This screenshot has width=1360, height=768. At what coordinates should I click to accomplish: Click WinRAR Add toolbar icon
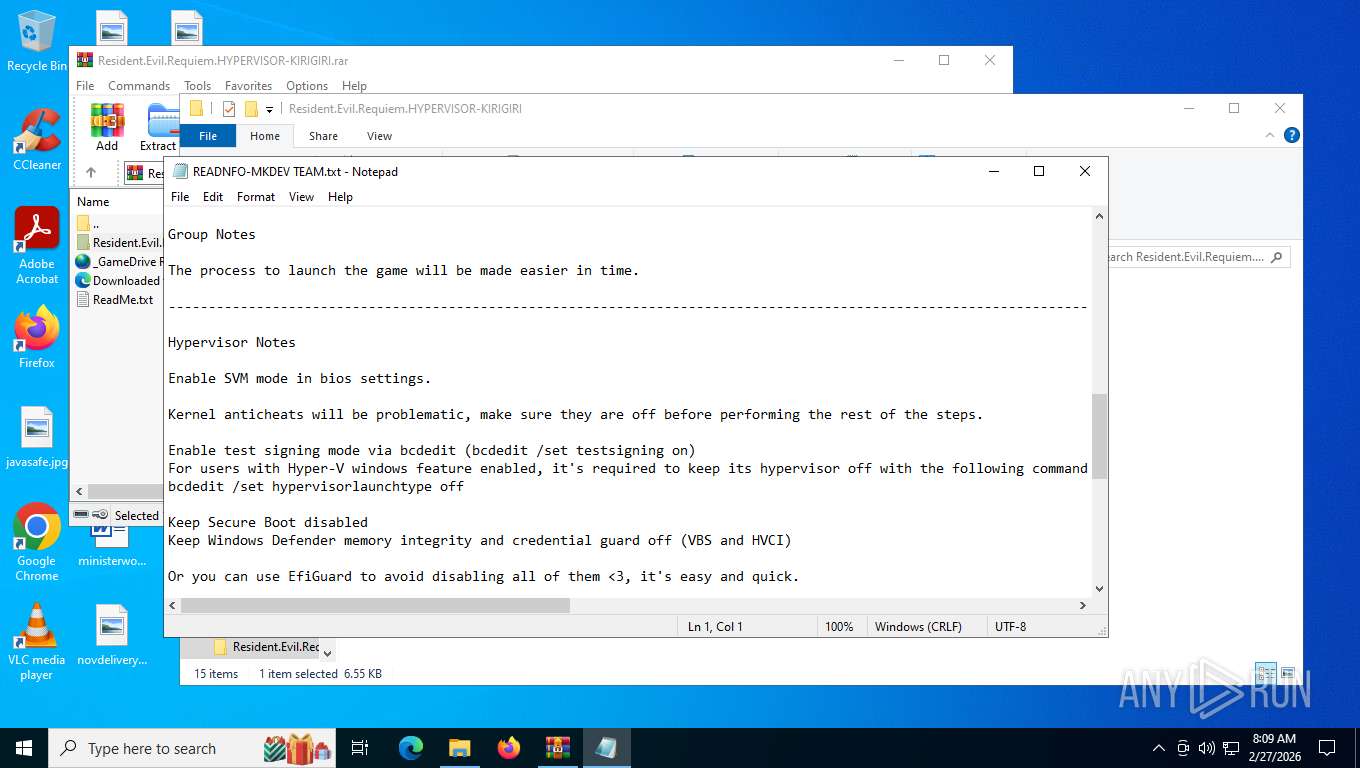tap(107, 127)
